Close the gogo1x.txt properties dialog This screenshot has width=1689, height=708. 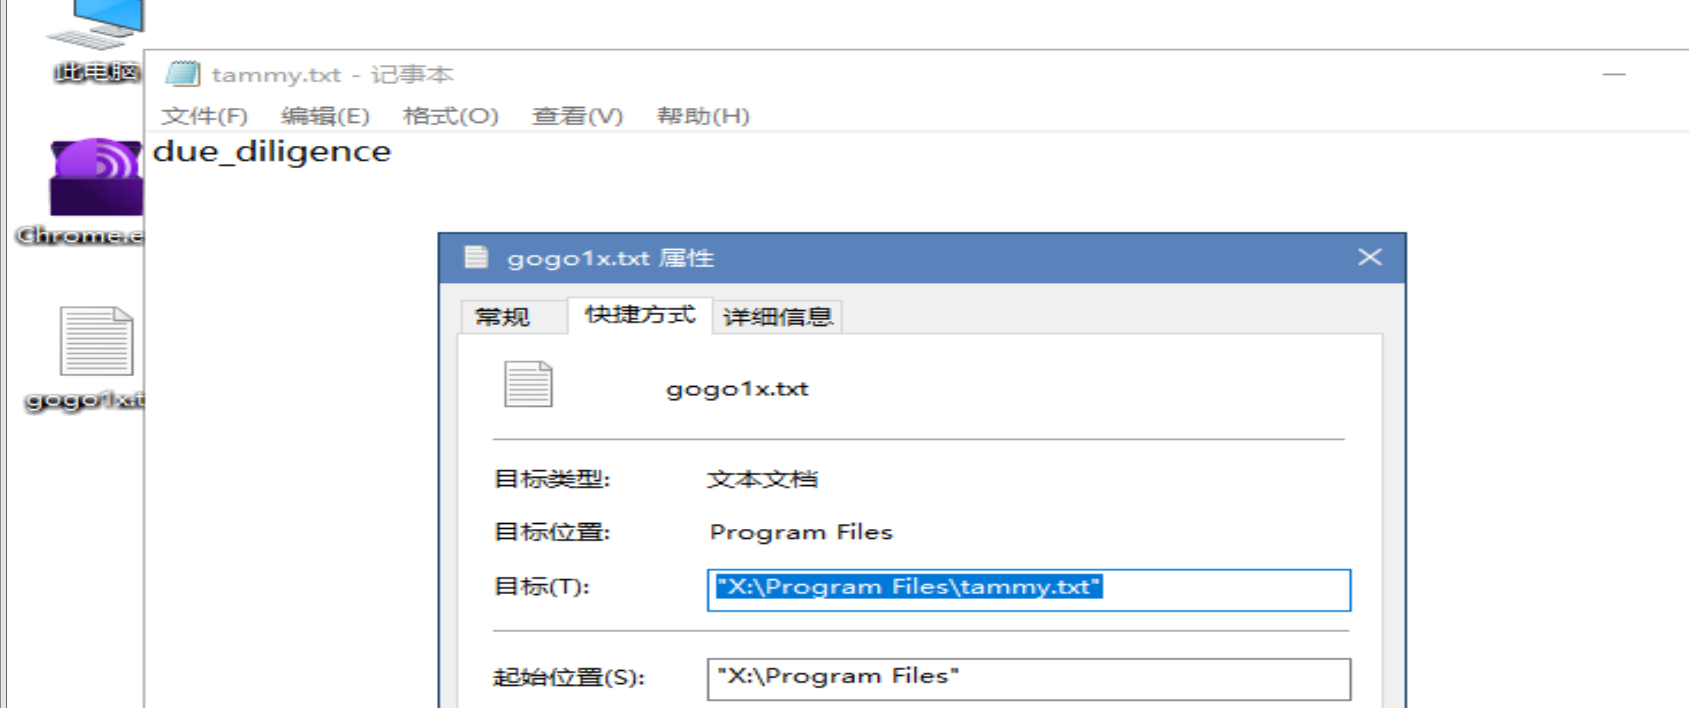pos(1369,258)
